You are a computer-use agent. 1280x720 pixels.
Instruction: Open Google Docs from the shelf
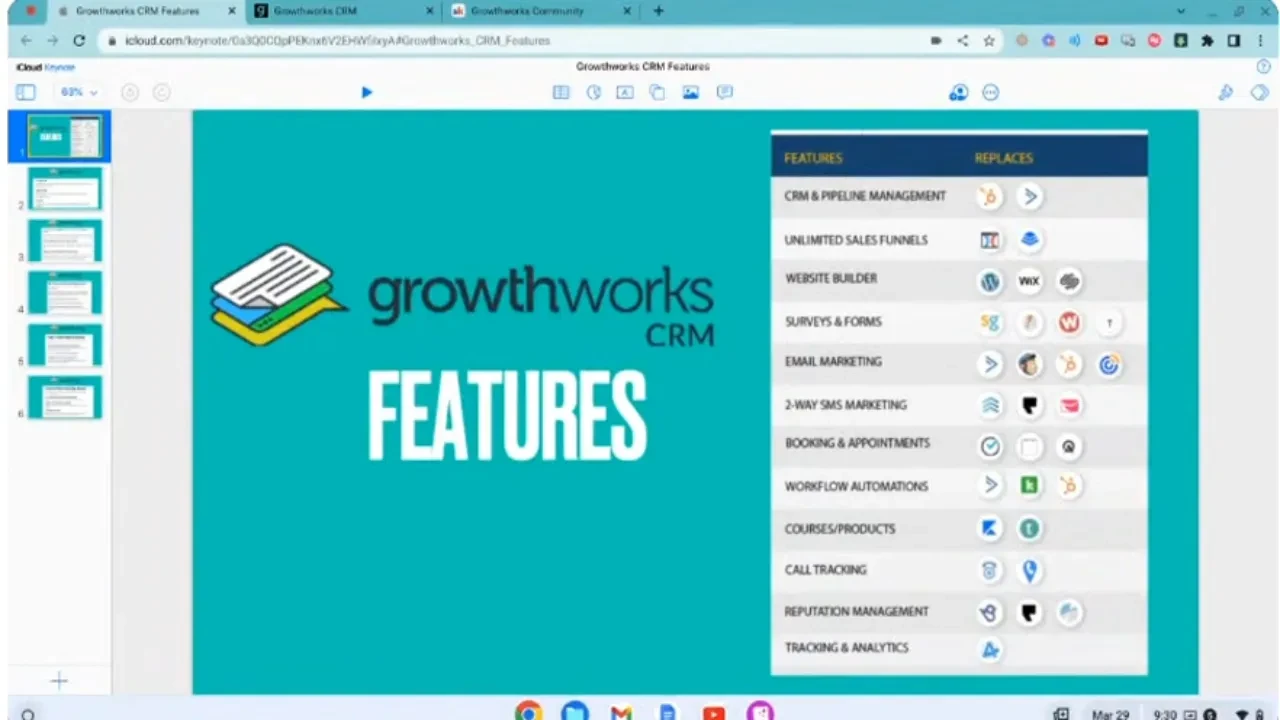(667, 712)
